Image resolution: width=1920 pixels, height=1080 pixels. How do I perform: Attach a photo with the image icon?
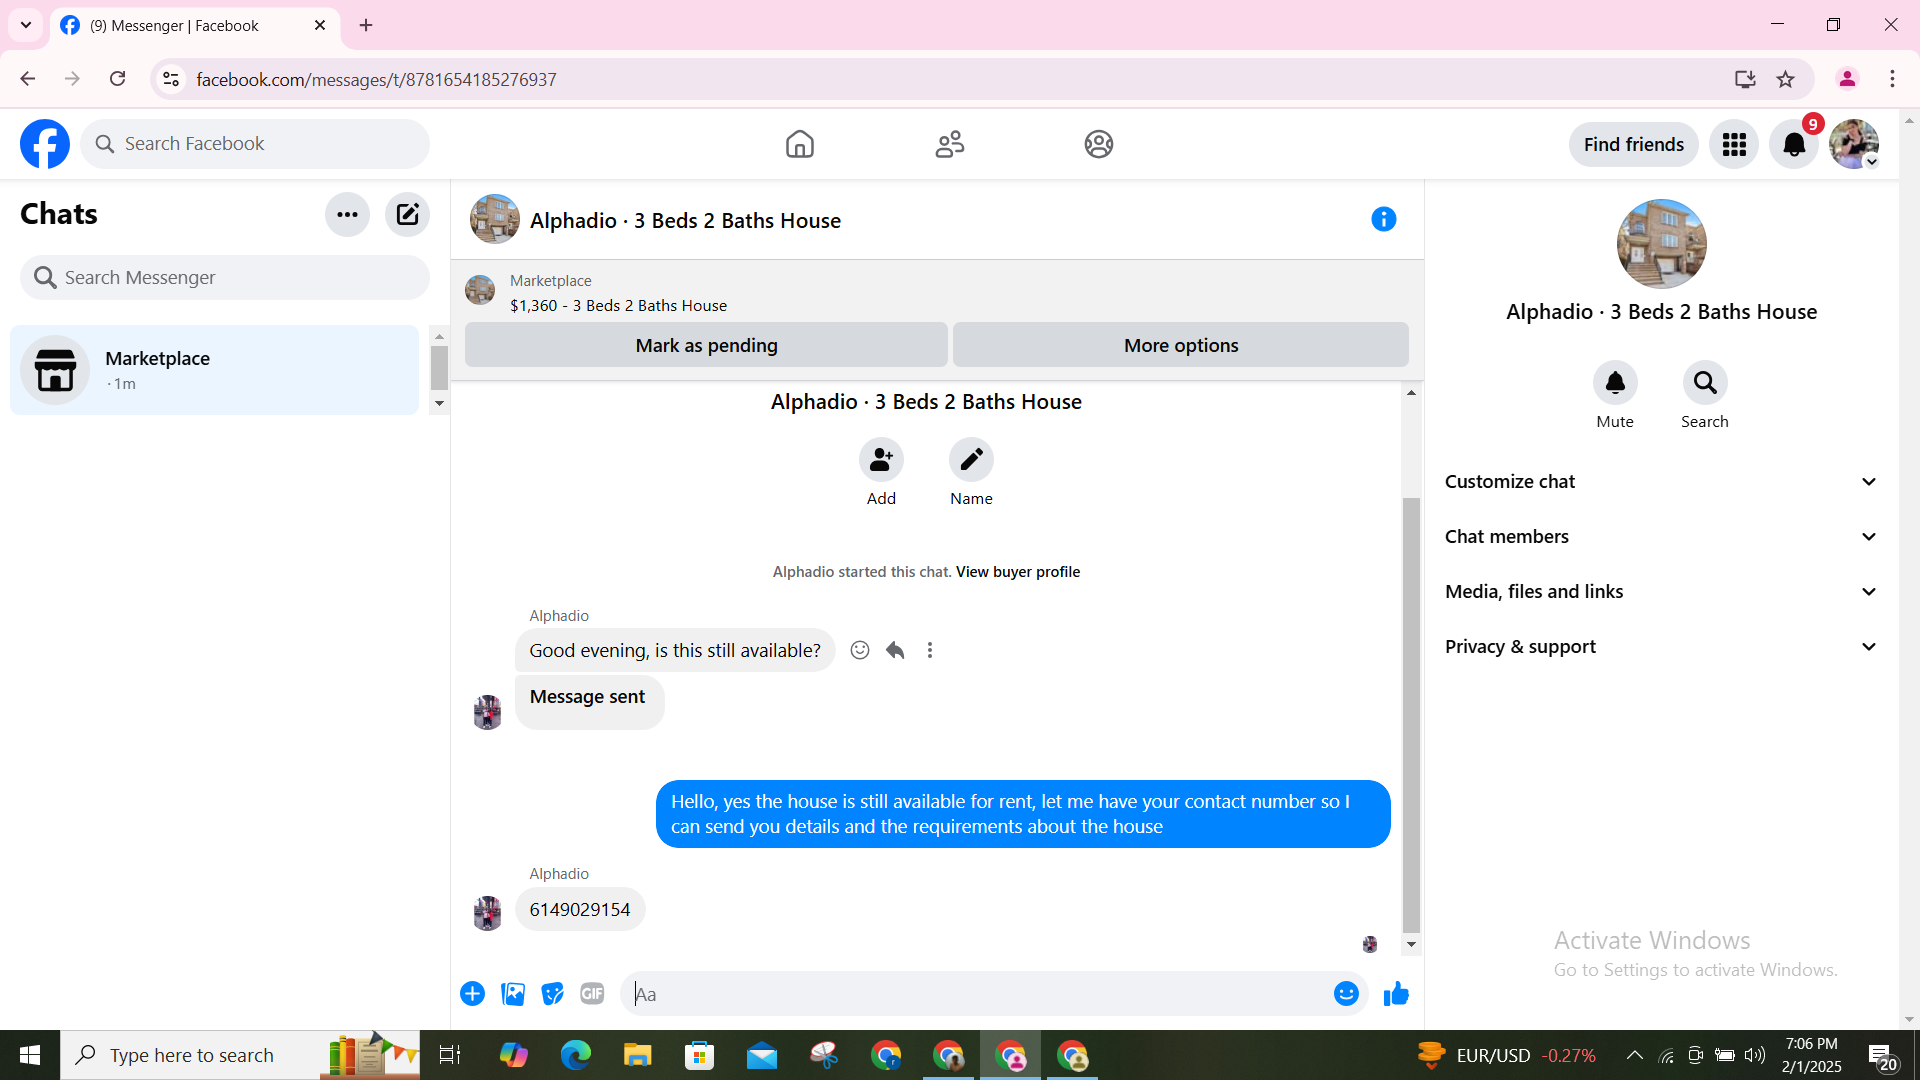(513, 994)
